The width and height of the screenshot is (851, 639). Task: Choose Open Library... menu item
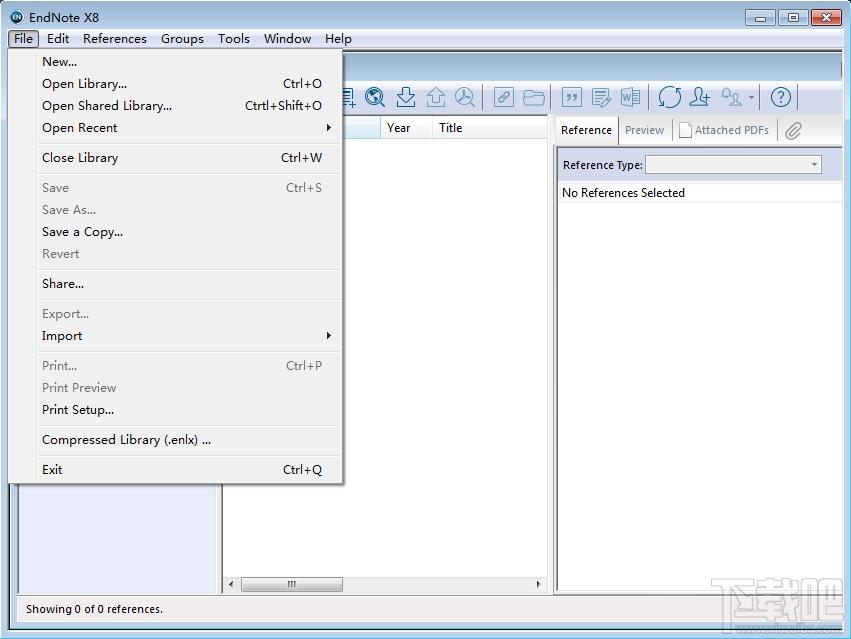(x=189, y=84)
